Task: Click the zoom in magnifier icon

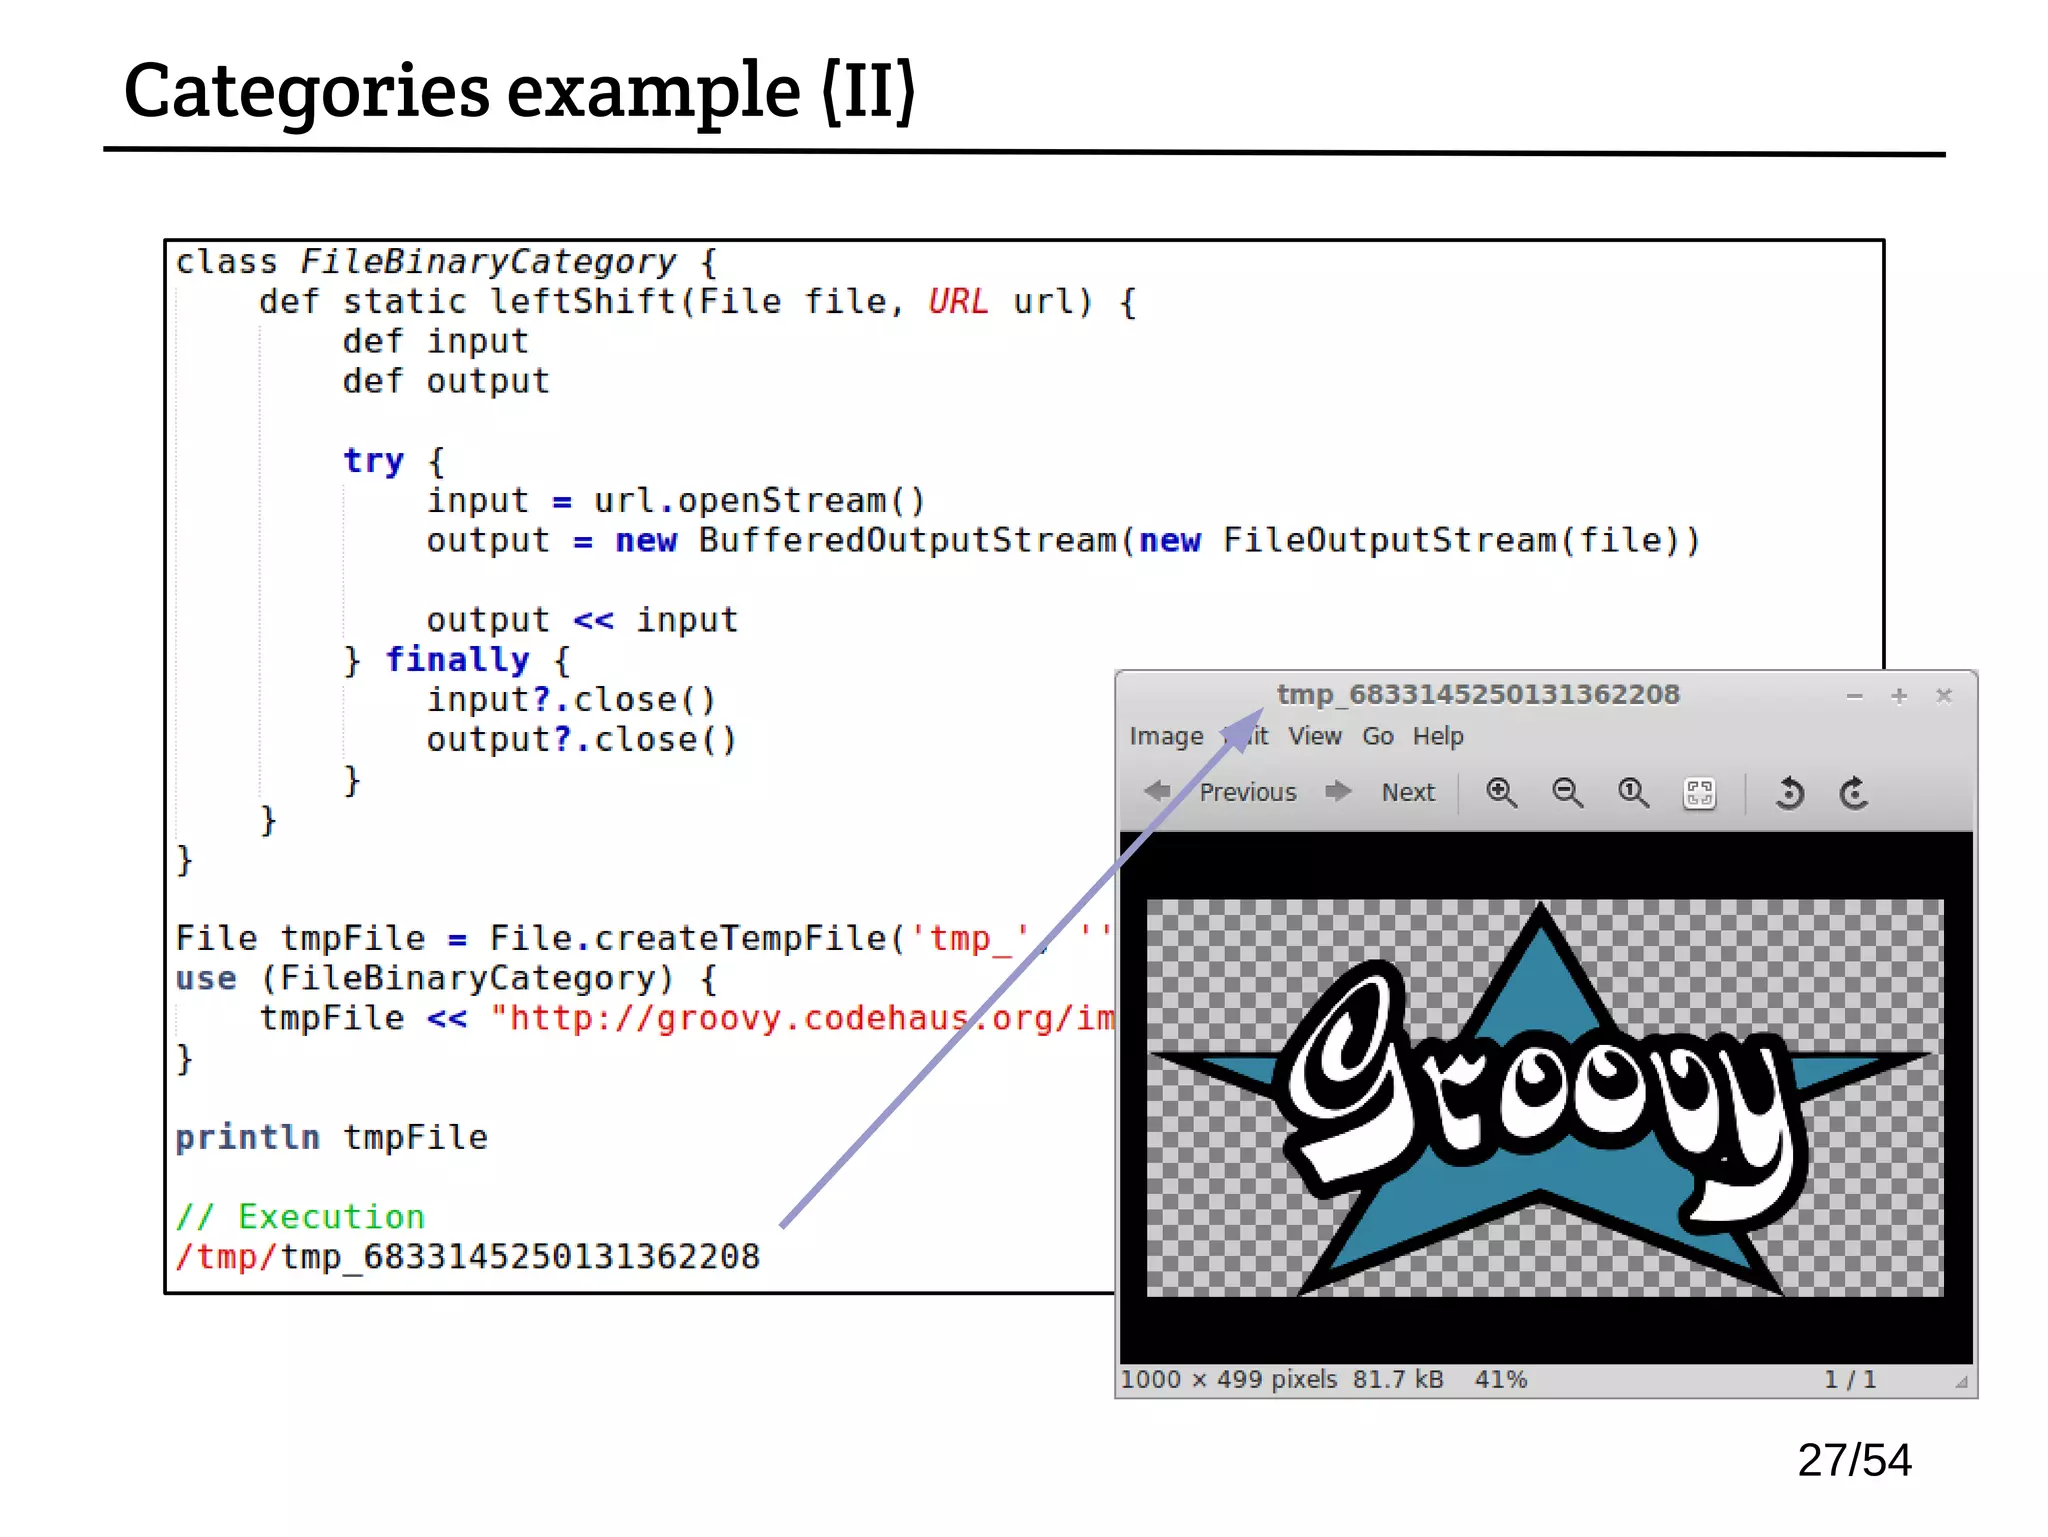Action: coord(1501,793)
